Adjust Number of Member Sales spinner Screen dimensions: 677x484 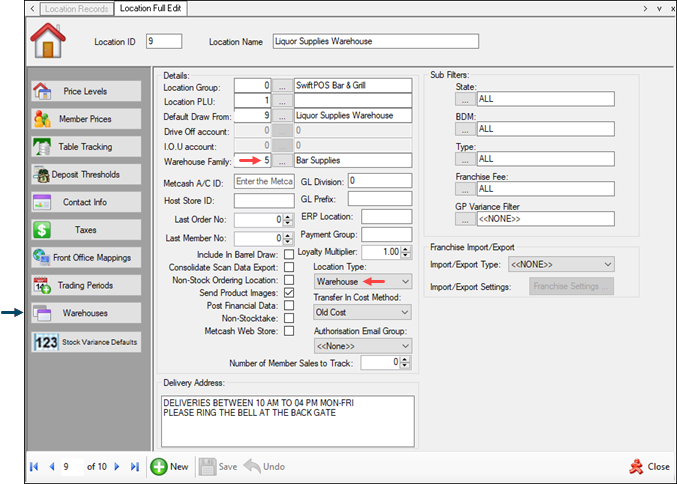(x=405, y=363)
